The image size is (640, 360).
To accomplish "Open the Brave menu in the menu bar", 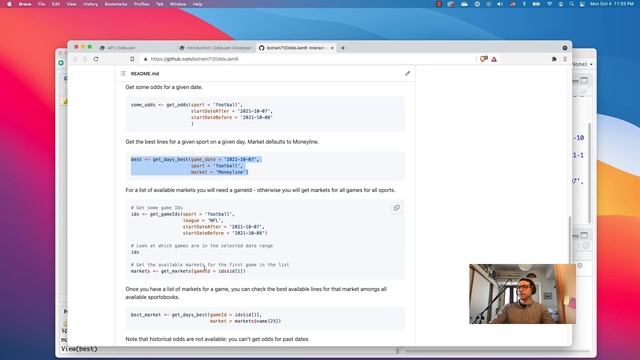I will pyautogui.click(x=25, y=4).
